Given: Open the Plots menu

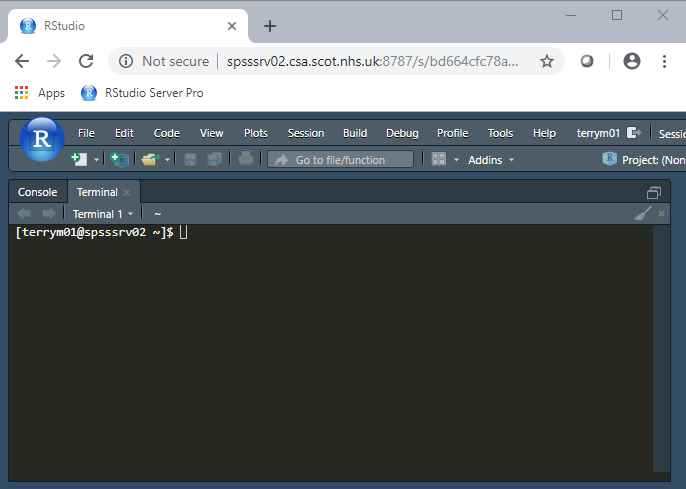Looking at the screenshot, I should pos(256,133).
